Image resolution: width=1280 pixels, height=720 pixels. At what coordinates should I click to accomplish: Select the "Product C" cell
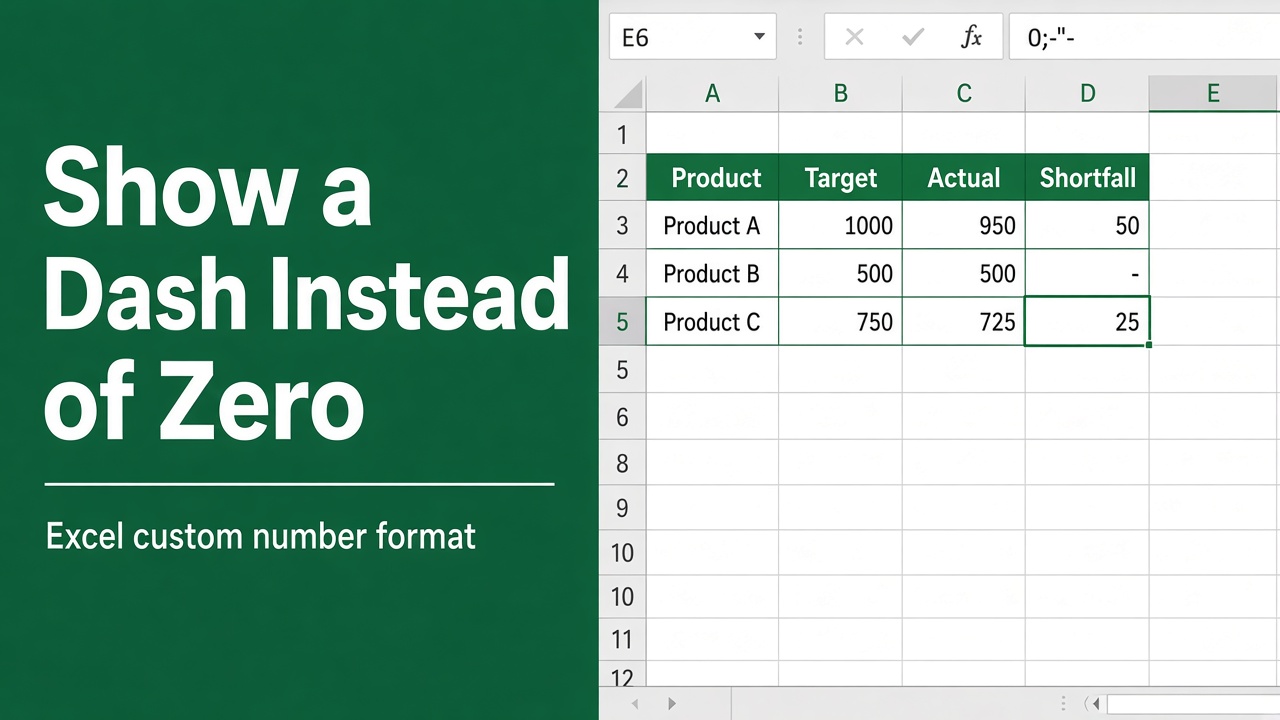[x=712, y=322]
